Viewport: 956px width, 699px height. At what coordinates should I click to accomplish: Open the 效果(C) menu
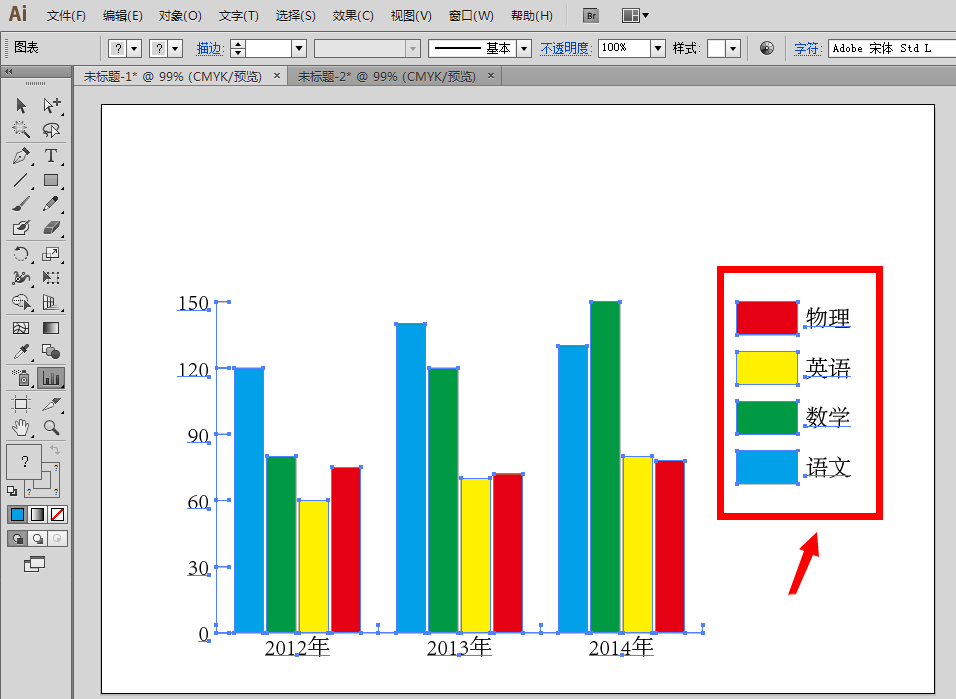pos(353,16)
